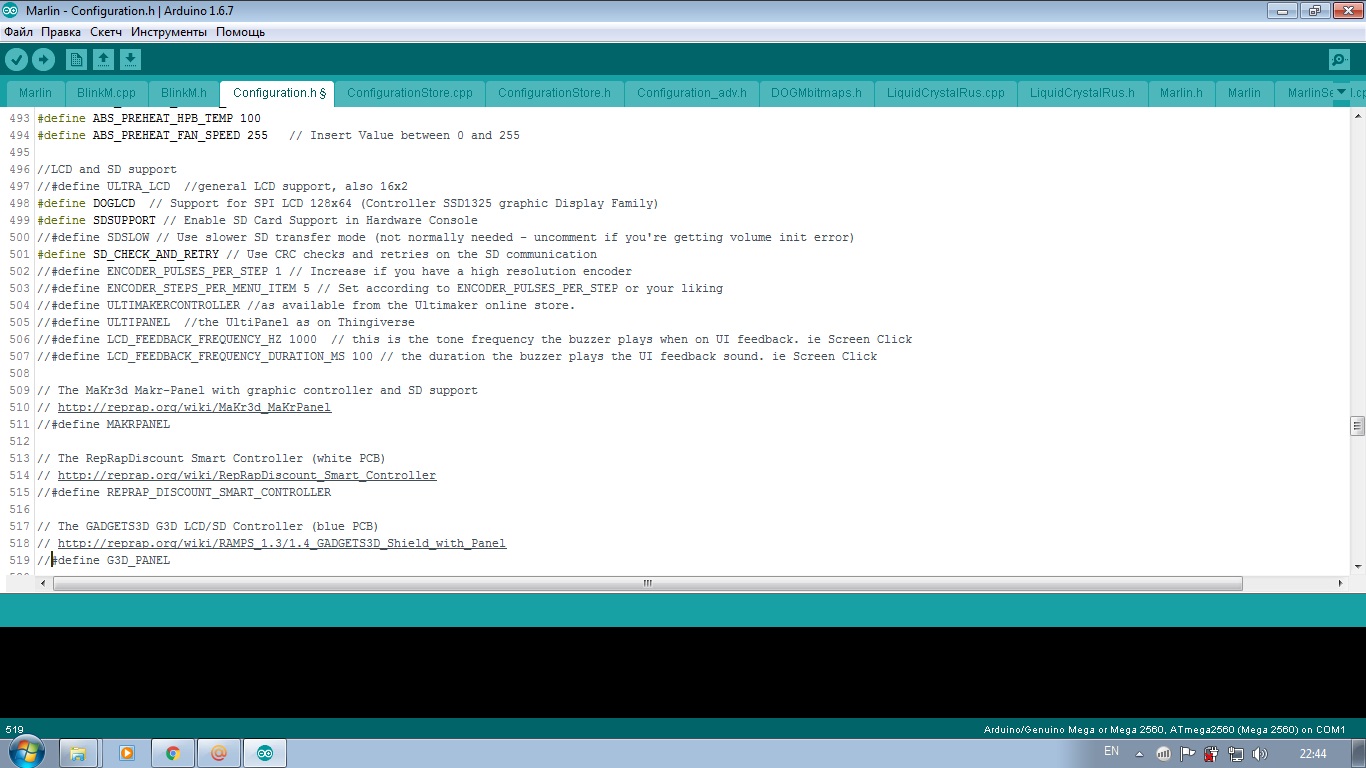1366x768 pixels.
Task: Open the Файл menu
Action: 19,32
